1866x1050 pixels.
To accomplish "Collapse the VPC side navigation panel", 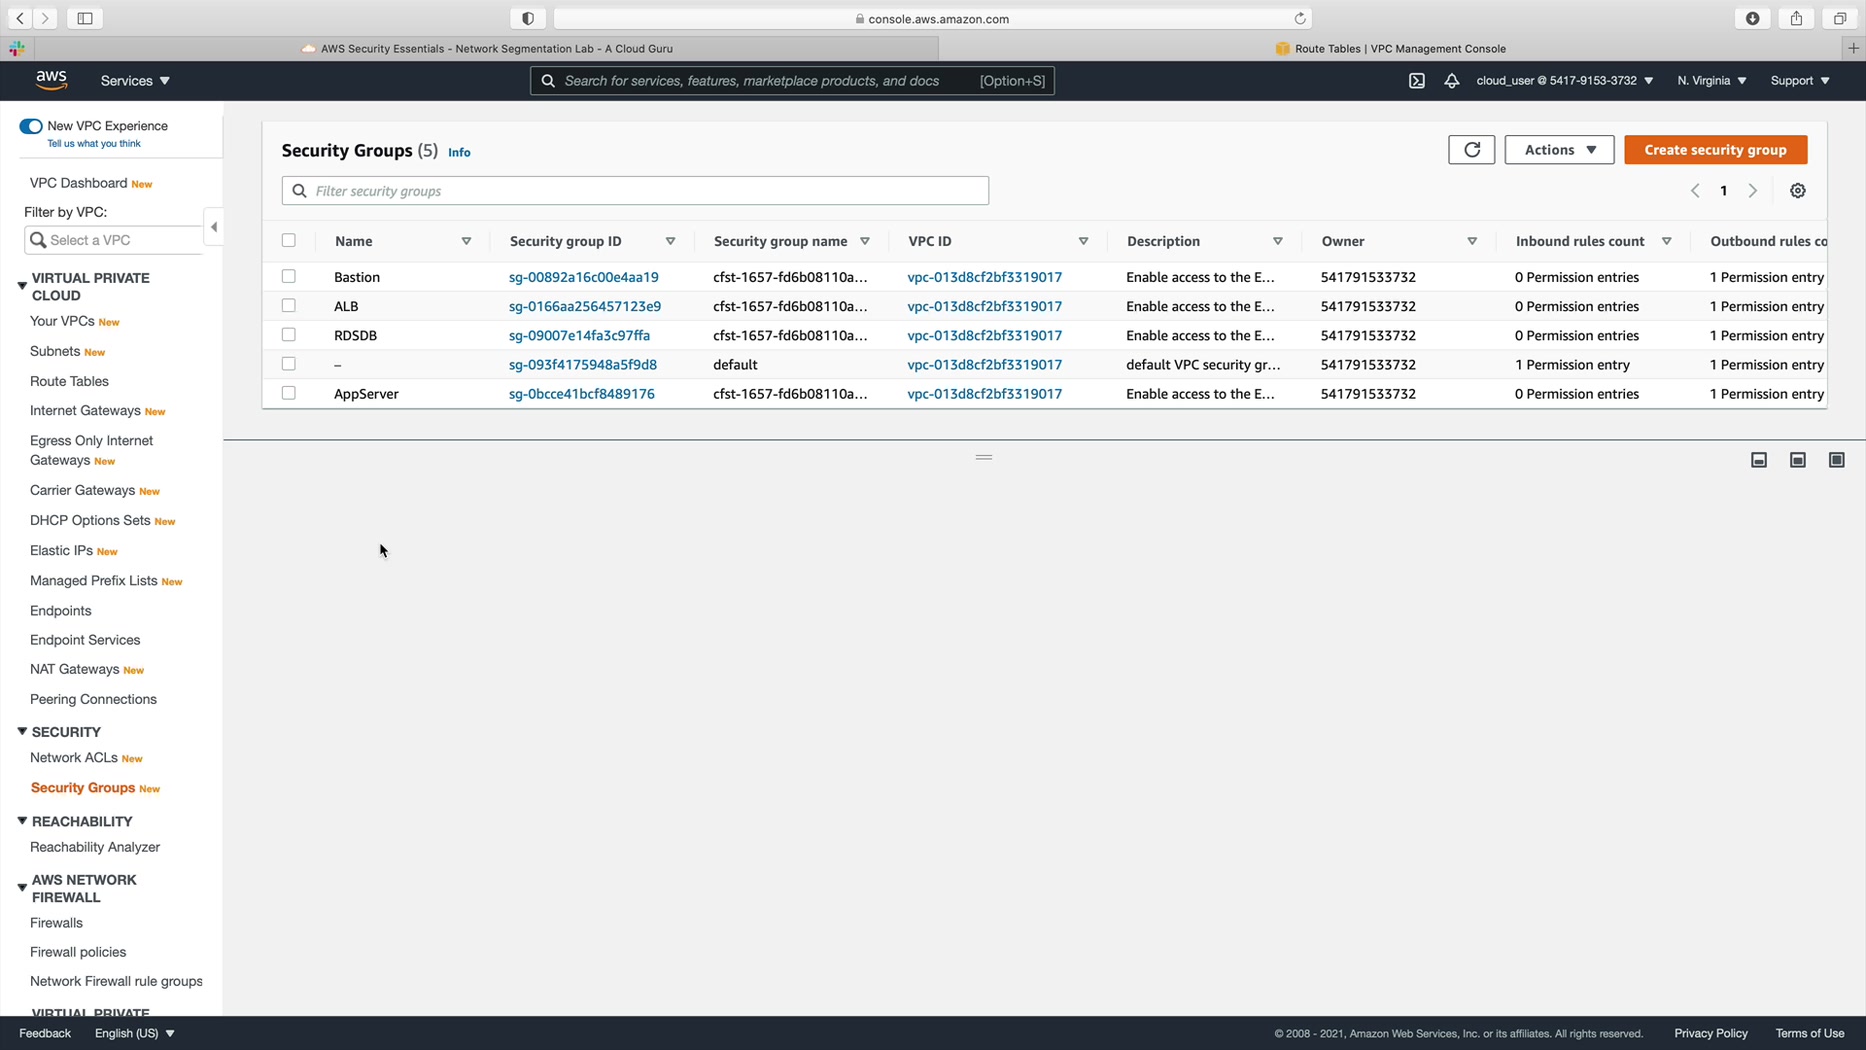I will [x=213, y=227].
